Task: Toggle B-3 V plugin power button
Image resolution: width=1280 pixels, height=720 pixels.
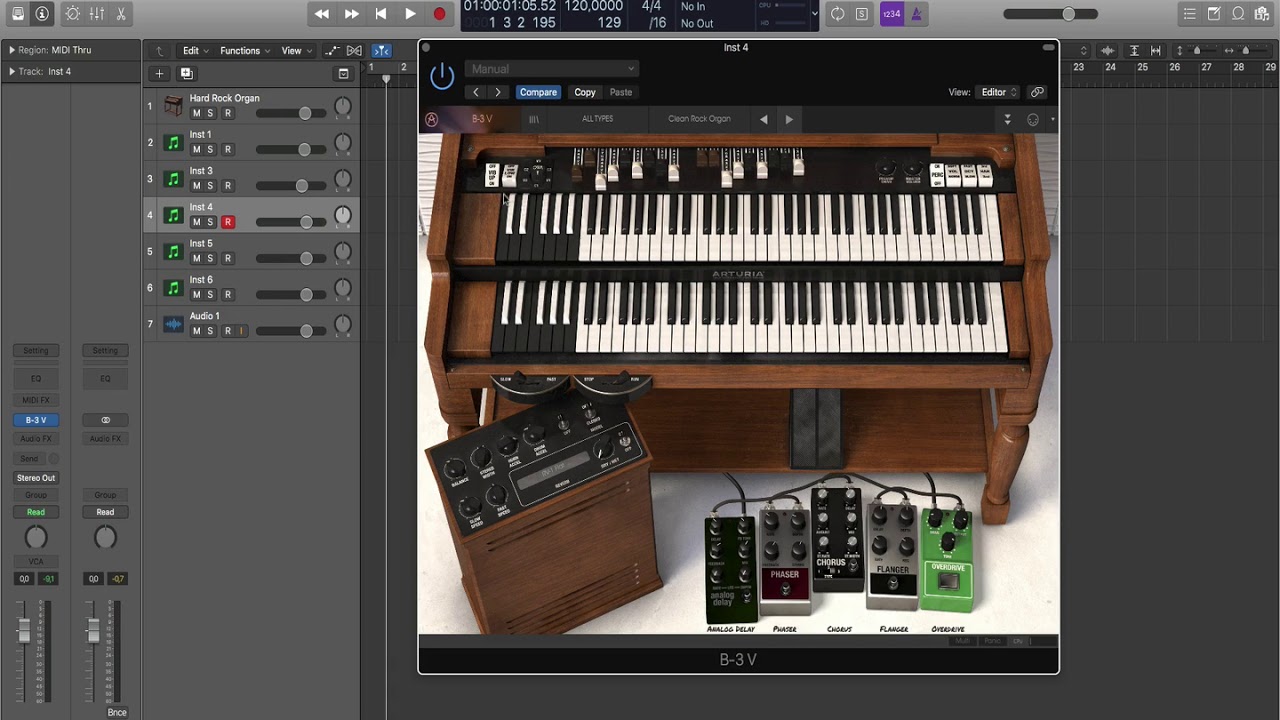Action: [x=442, y=76]
